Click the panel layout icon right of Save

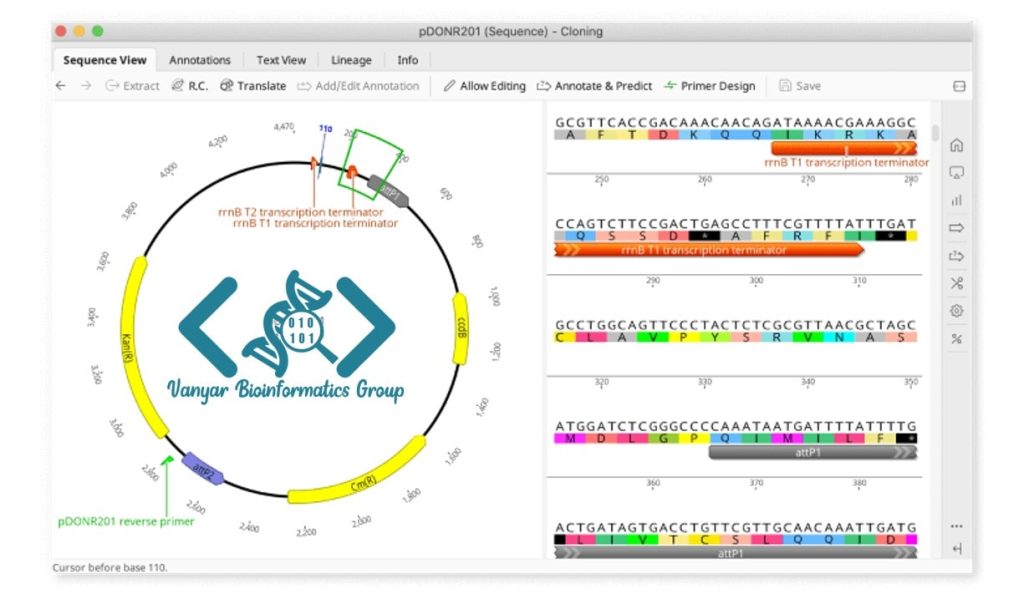tap(959, 86)
